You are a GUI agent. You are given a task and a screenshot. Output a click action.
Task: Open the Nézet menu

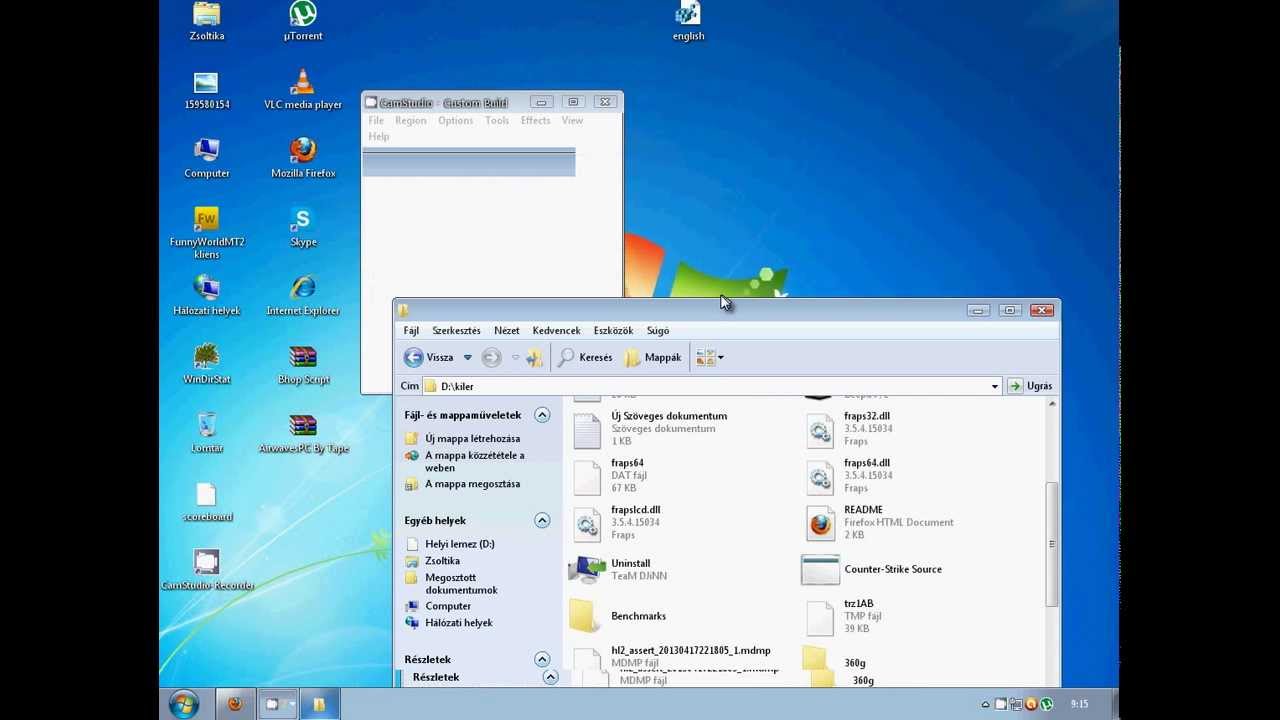(507, 331)
